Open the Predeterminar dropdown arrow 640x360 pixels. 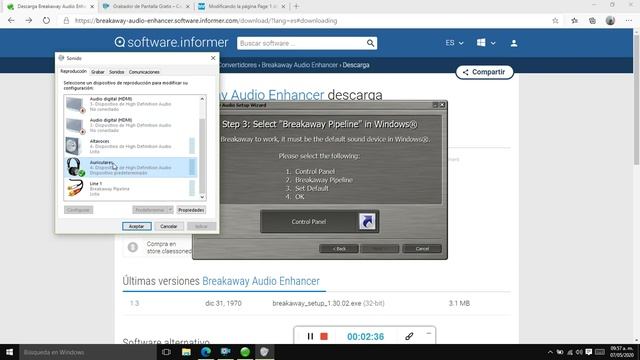tap(171, 210)
